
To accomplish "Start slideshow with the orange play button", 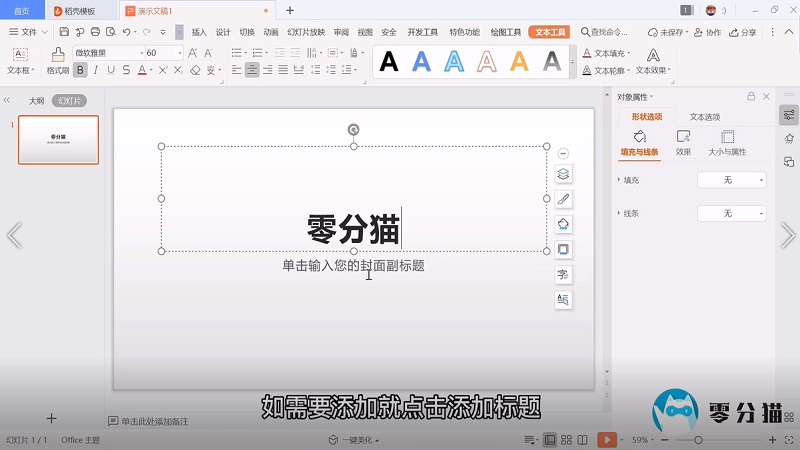I will click(x=606, y=440).
